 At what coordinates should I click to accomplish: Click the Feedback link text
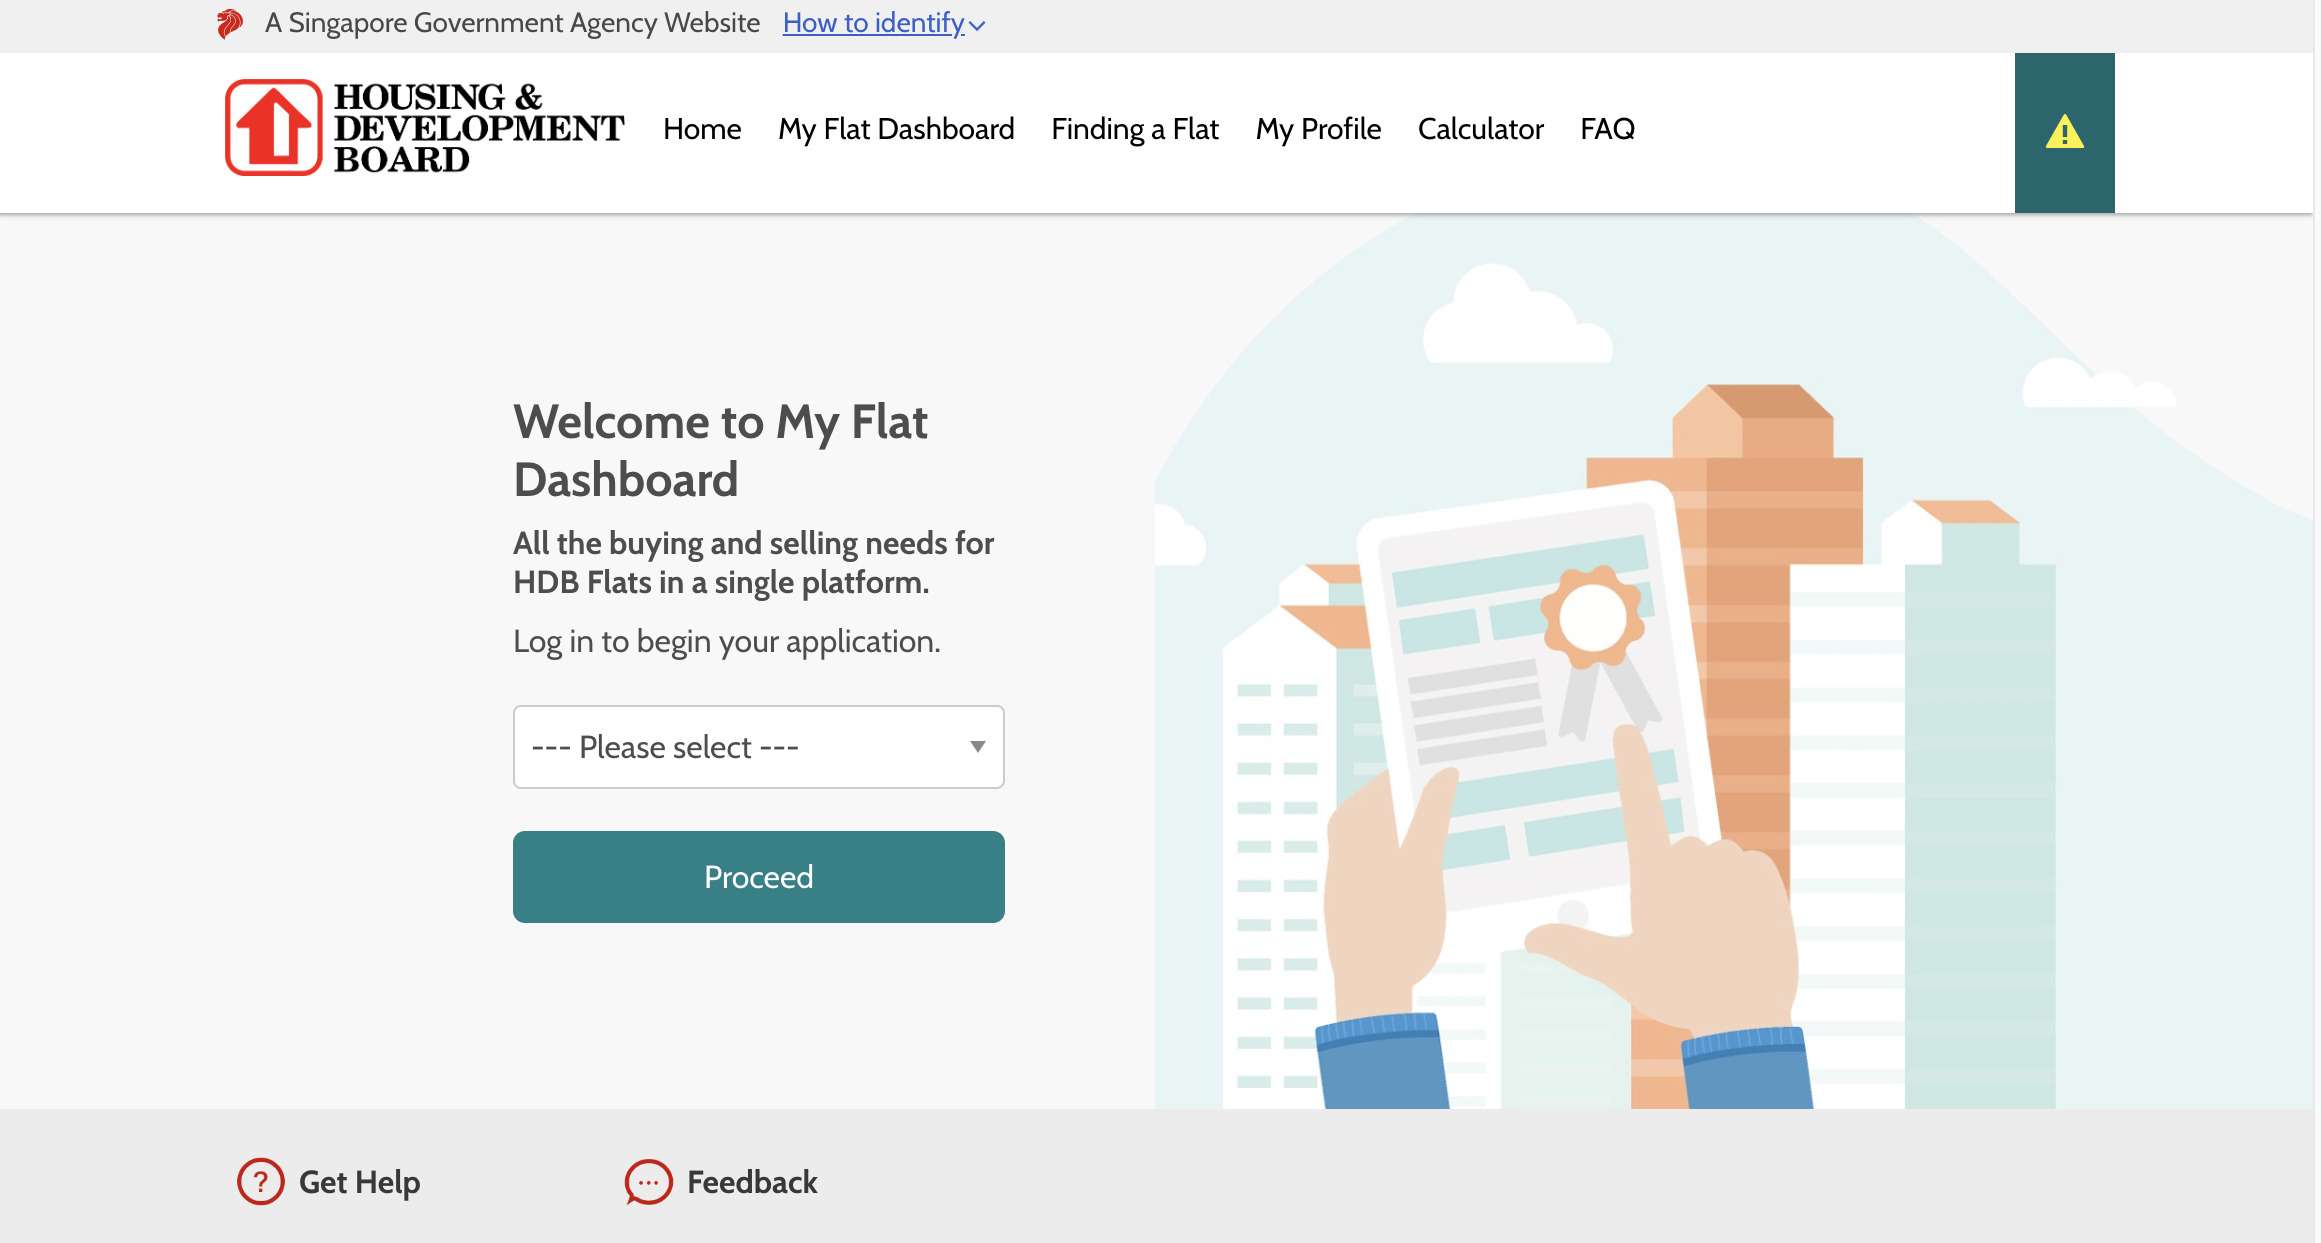coord(752,1182)
